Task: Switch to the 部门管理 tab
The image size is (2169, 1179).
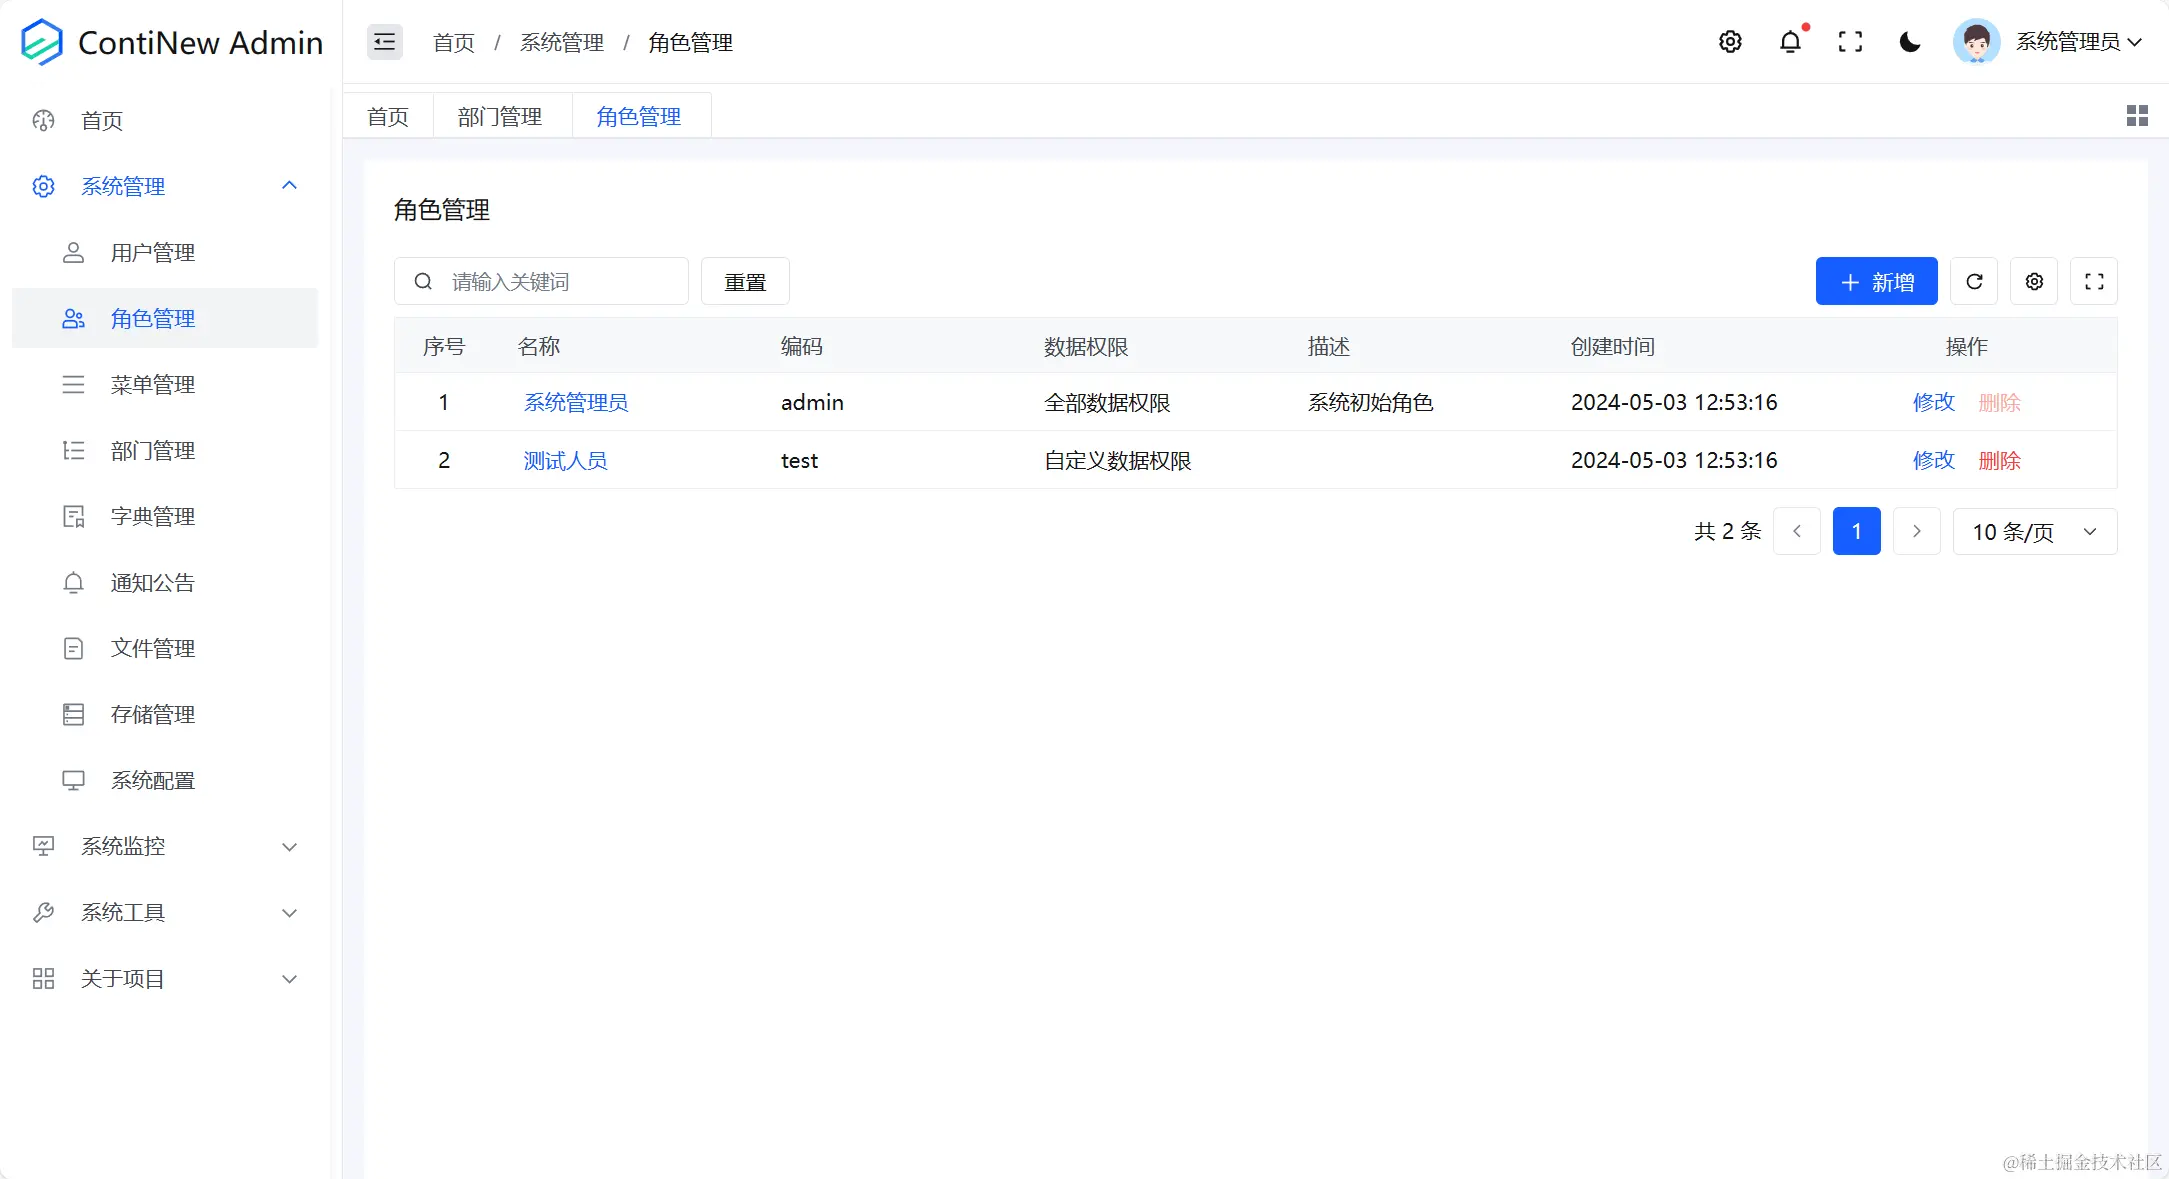Action: (x=500, y=115)
